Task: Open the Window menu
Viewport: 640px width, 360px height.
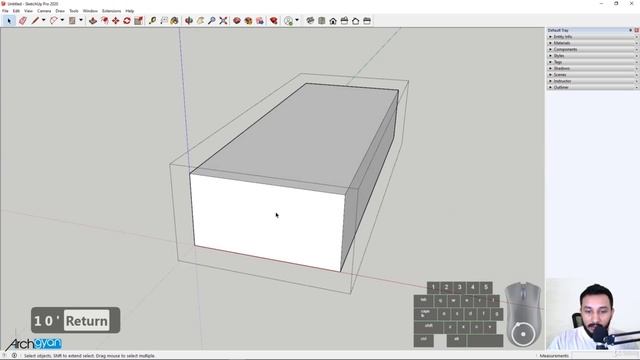Action: click(90, 11)
